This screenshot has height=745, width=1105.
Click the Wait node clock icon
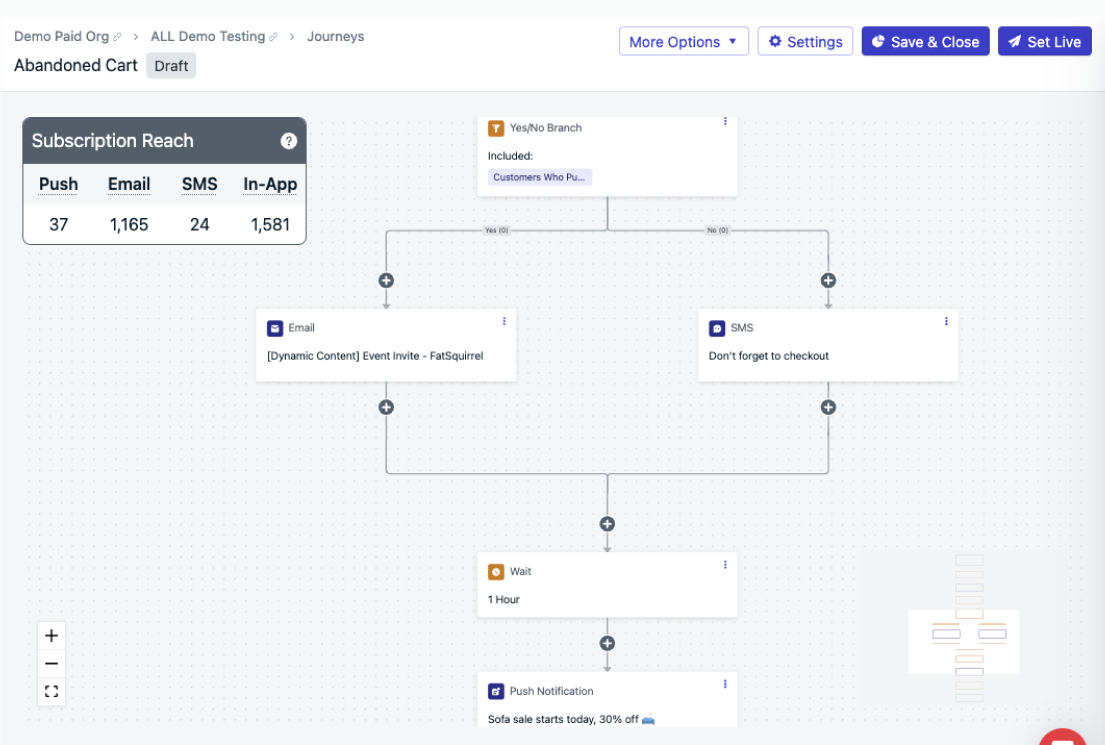(496, 572)
